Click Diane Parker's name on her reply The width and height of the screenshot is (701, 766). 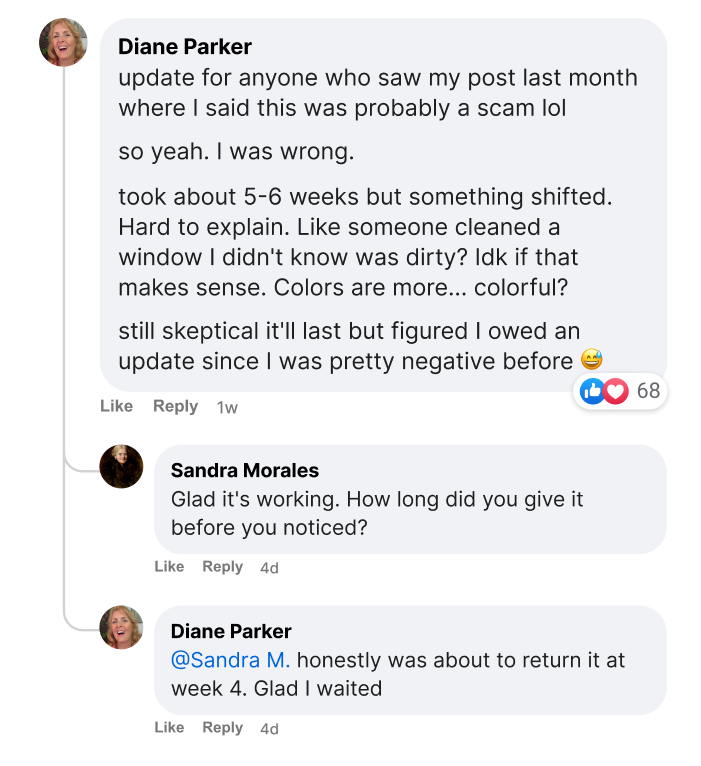click(231, 631)
